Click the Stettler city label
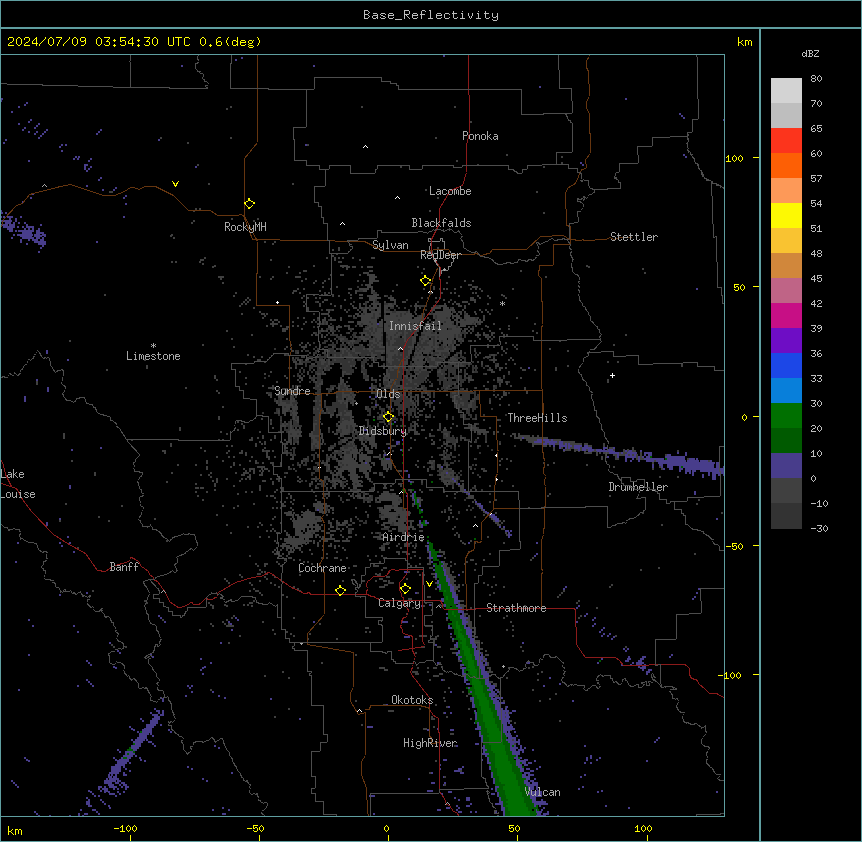This screenshot has width=862, height=842. tap(633, 237)
